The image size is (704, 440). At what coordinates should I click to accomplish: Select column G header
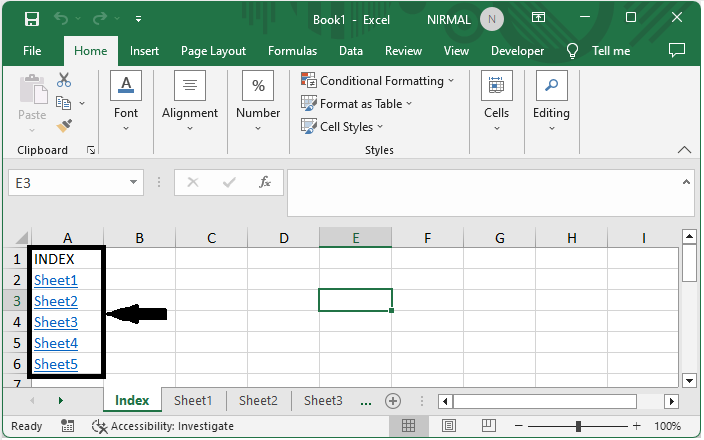499,238
